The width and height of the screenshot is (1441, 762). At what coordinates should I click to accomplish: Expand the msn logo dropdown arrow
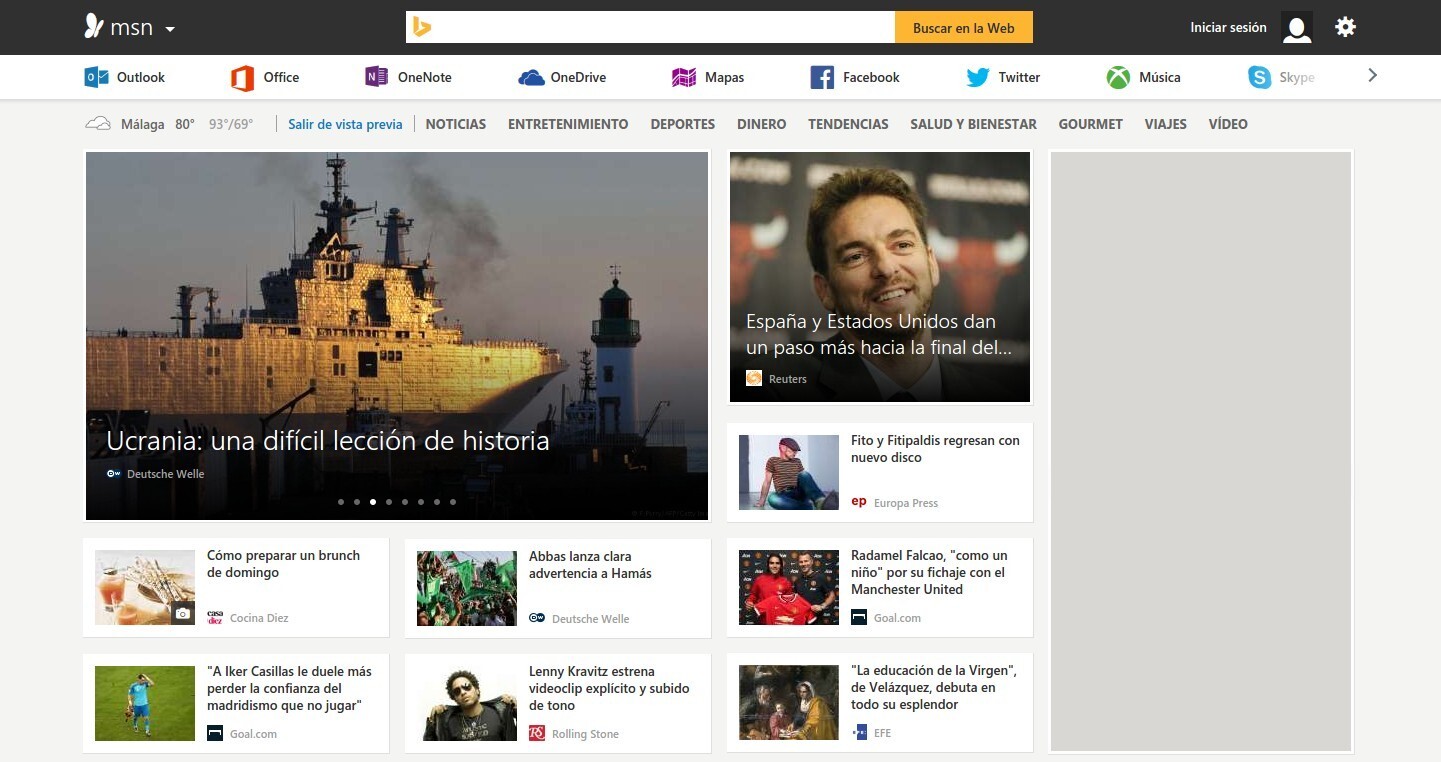coord(170,29)
